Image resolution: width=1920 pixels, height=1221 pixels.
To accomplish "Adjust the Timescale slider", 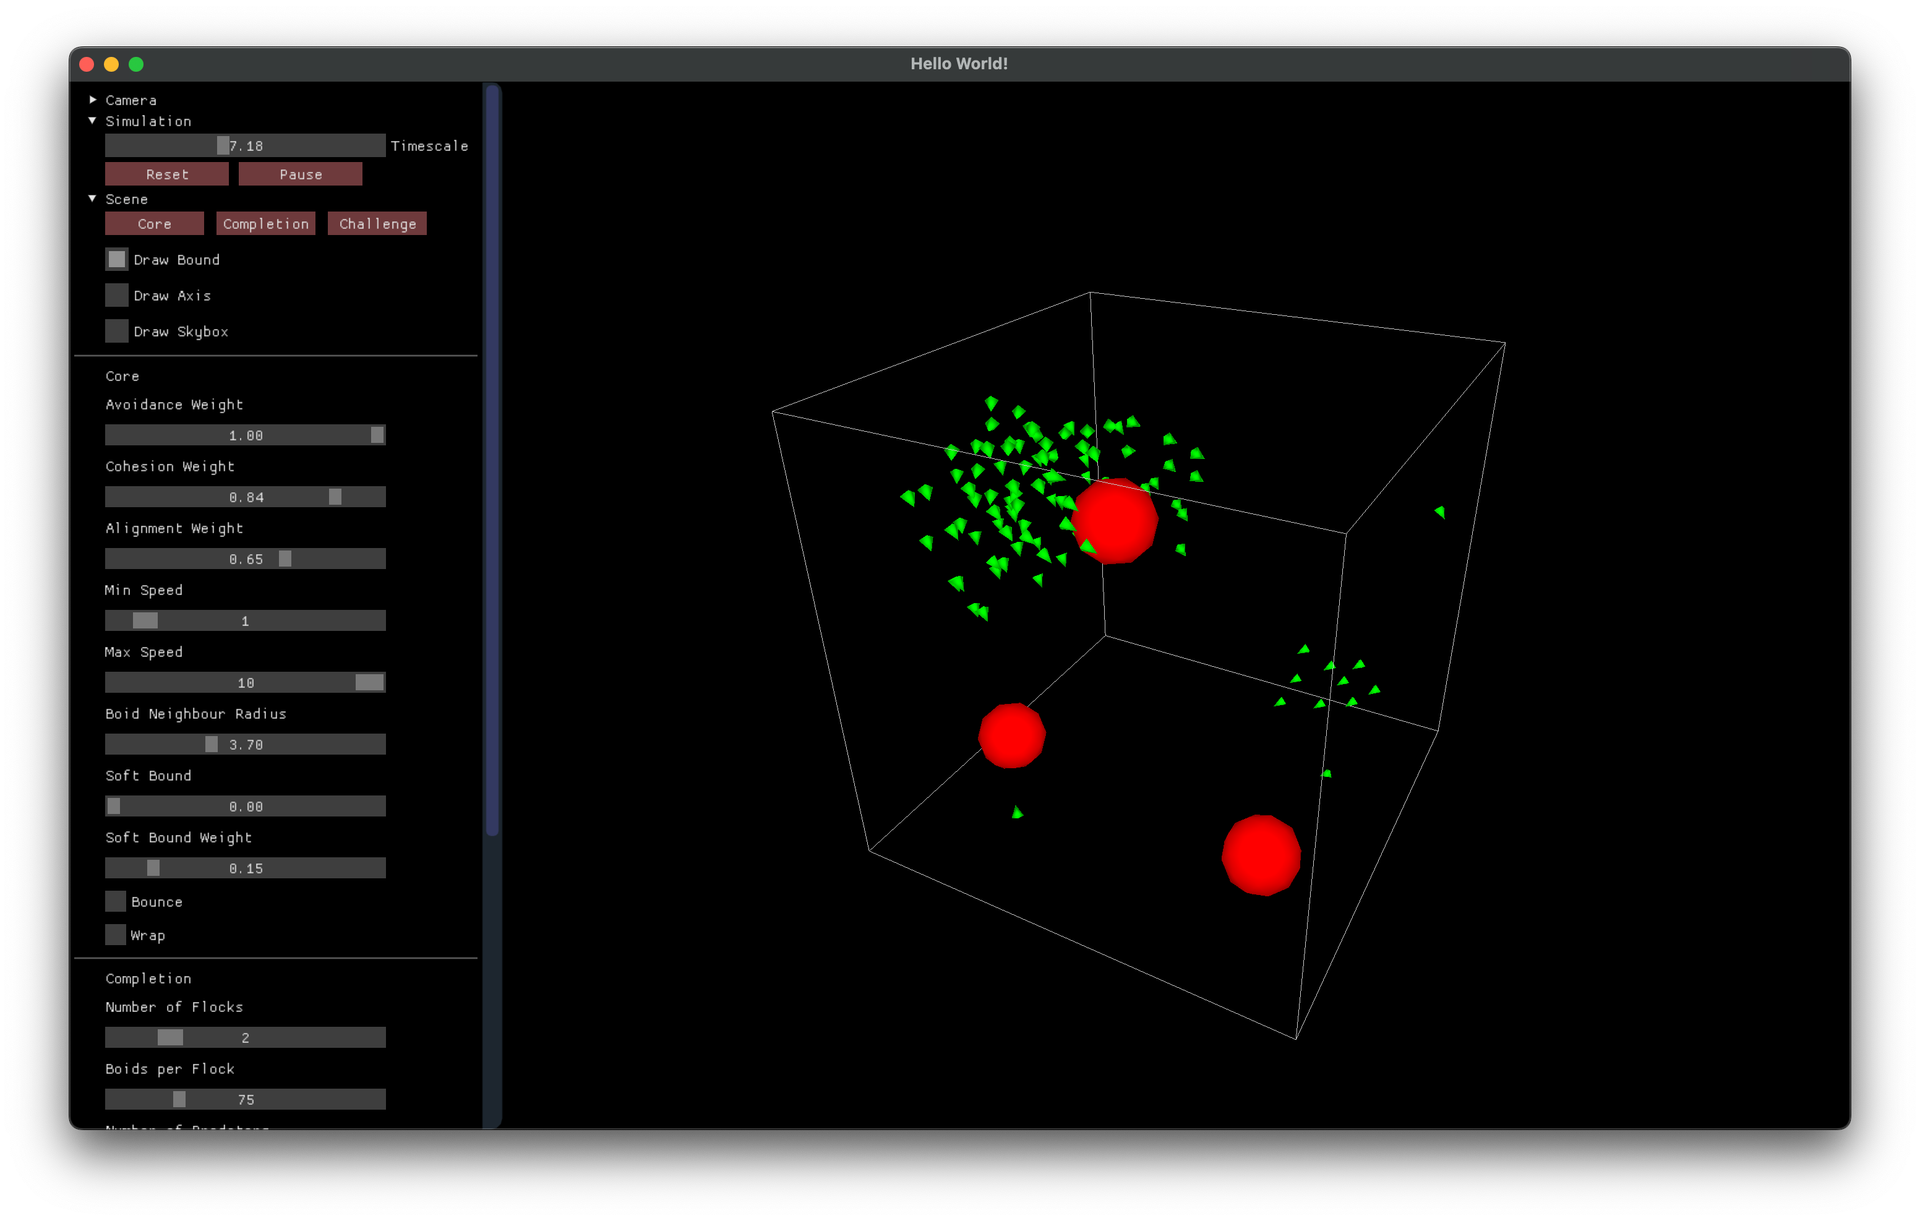I will pyautogui.click(x=245, y=146).
